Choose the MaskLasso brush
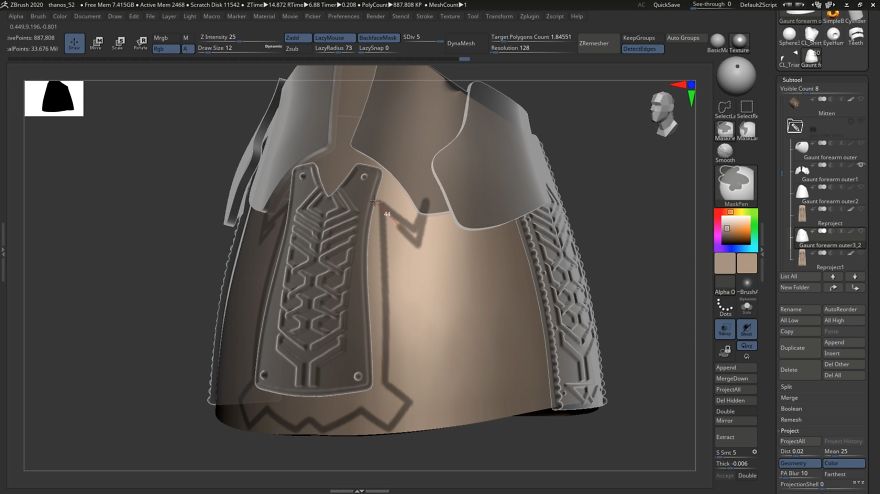 pyautogui.click(x=746, y=130)
